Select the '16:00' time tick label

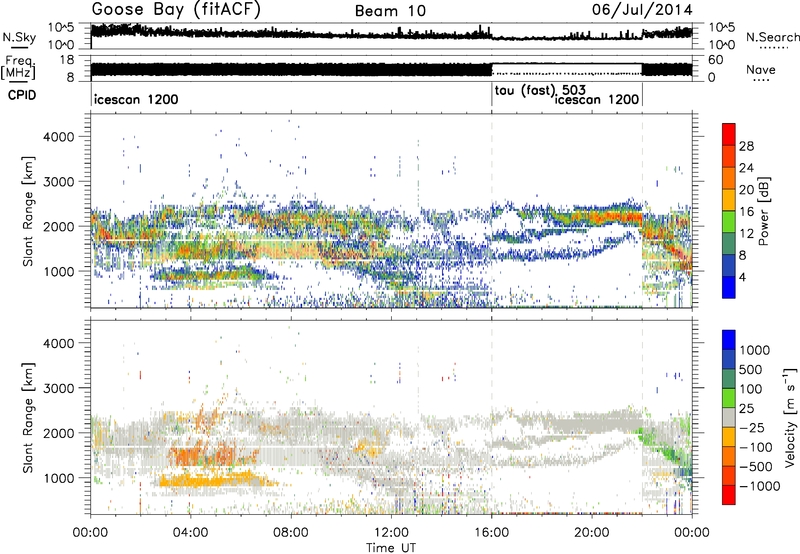tap(491, 533)
